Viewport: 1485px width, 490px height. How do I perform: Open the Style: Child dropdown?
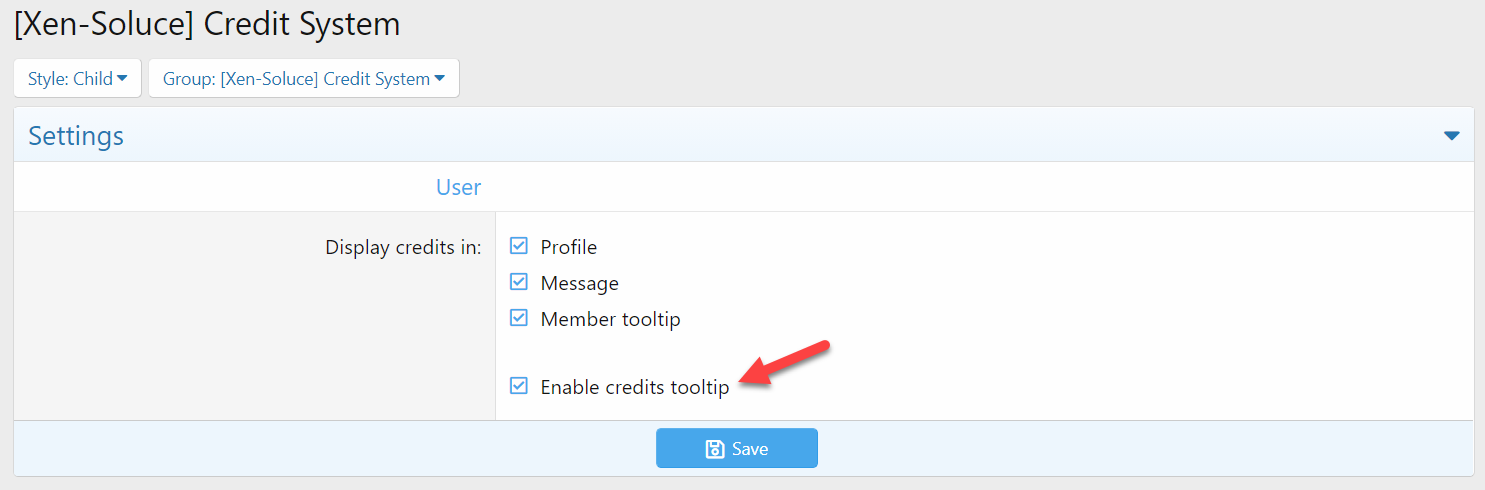point(77,79)
